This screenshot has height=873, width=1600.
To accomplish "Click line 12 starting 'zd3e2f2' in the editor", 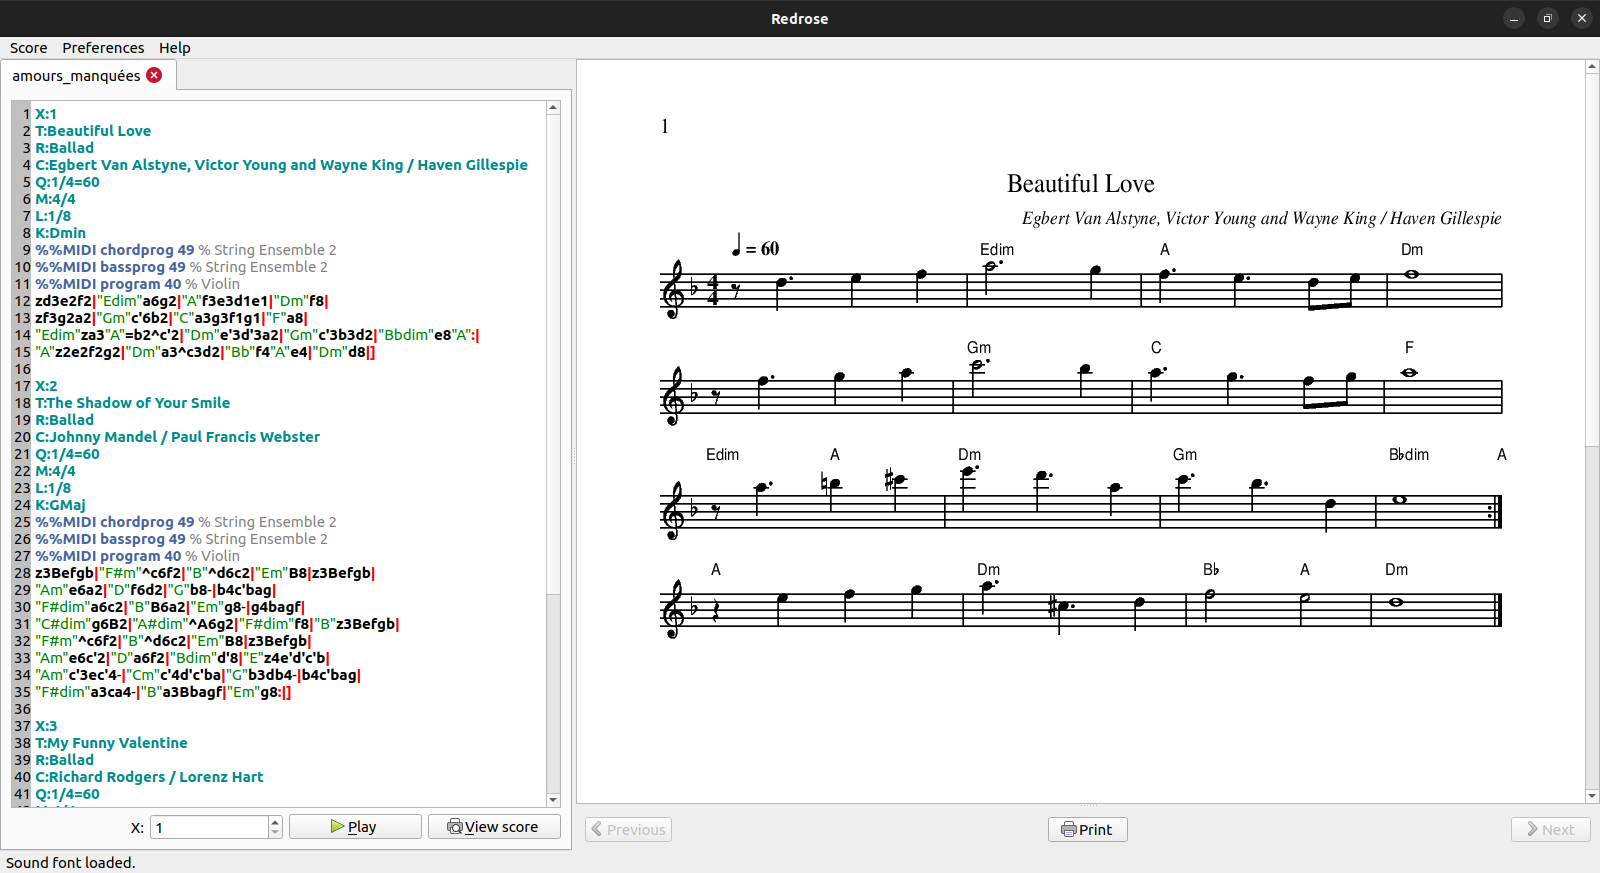I will point(182,301).
